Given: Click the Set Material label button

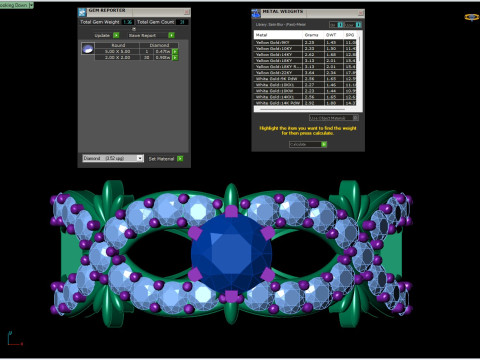Looking at the screenshot, I should [x=161, y=159].
